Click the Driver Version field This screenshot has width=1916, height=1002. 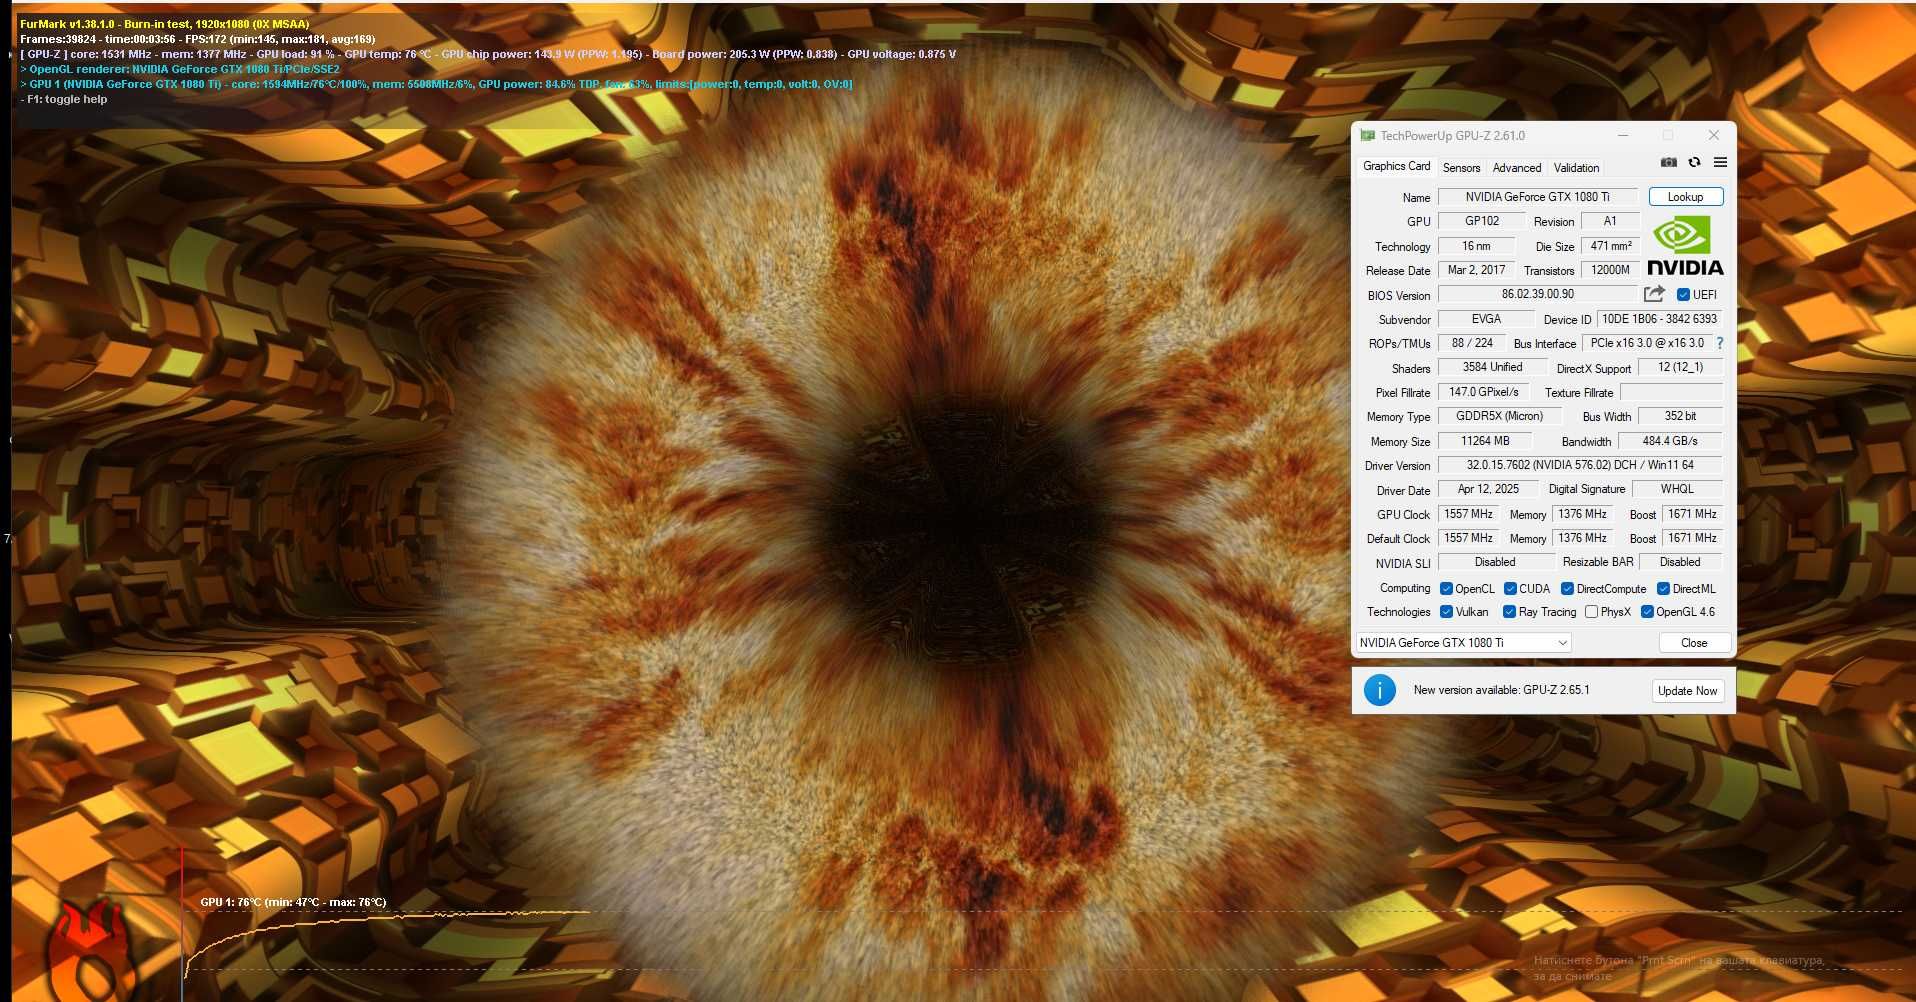(x=1580, y=465)
